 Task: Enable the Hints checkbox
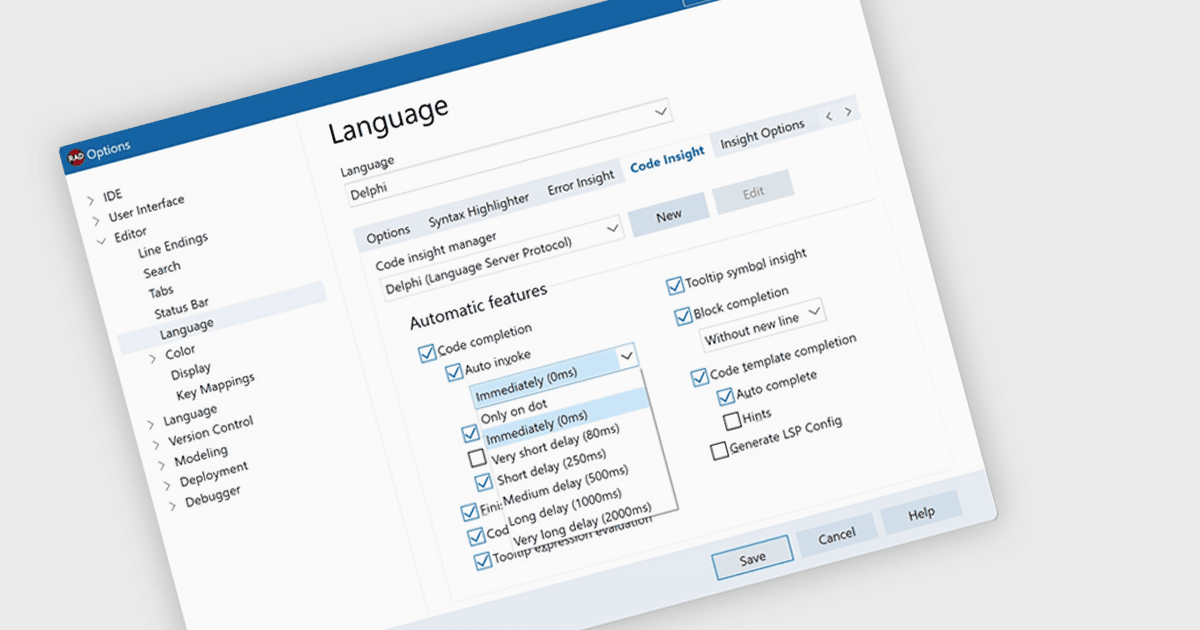(731, 419)
